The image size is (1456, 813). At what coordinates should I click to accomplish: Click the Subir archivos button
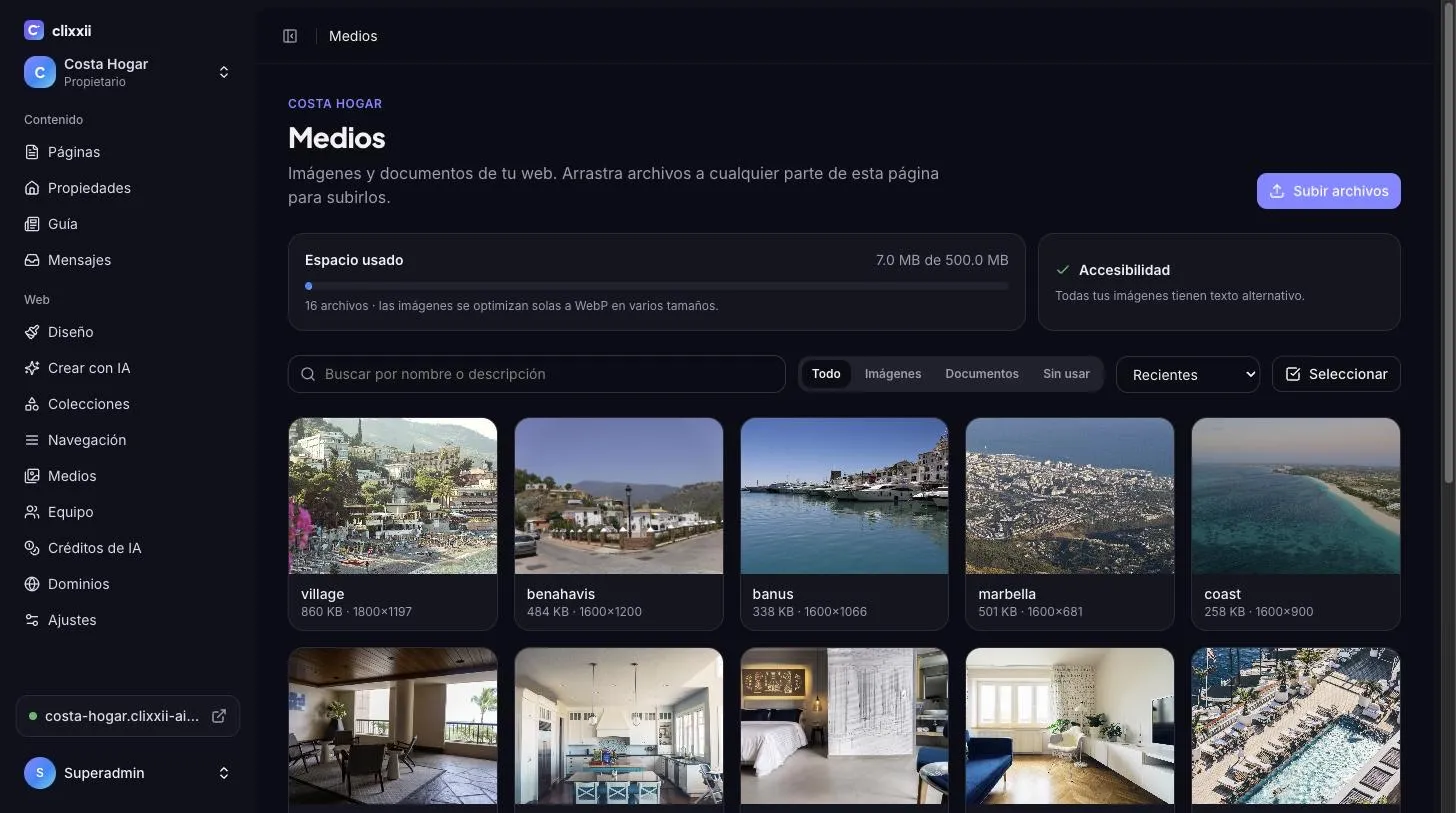1329,191
